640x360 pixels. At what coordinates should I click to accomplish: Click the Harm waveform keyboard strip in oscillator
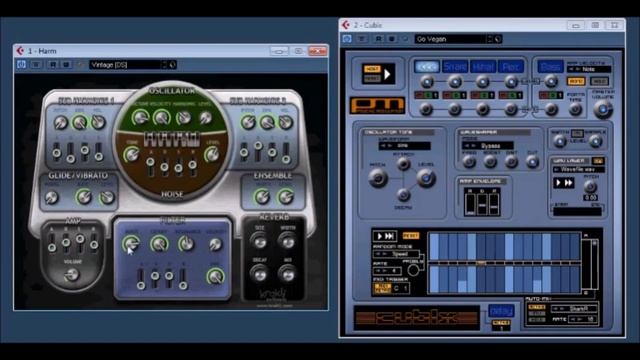pos(171,140)
